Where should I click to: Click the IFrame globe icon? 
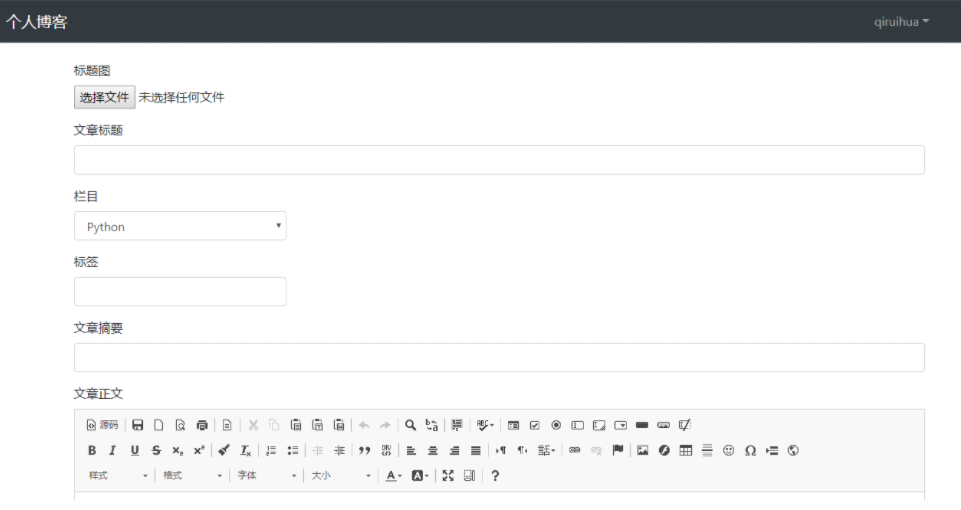click(793, 451)
